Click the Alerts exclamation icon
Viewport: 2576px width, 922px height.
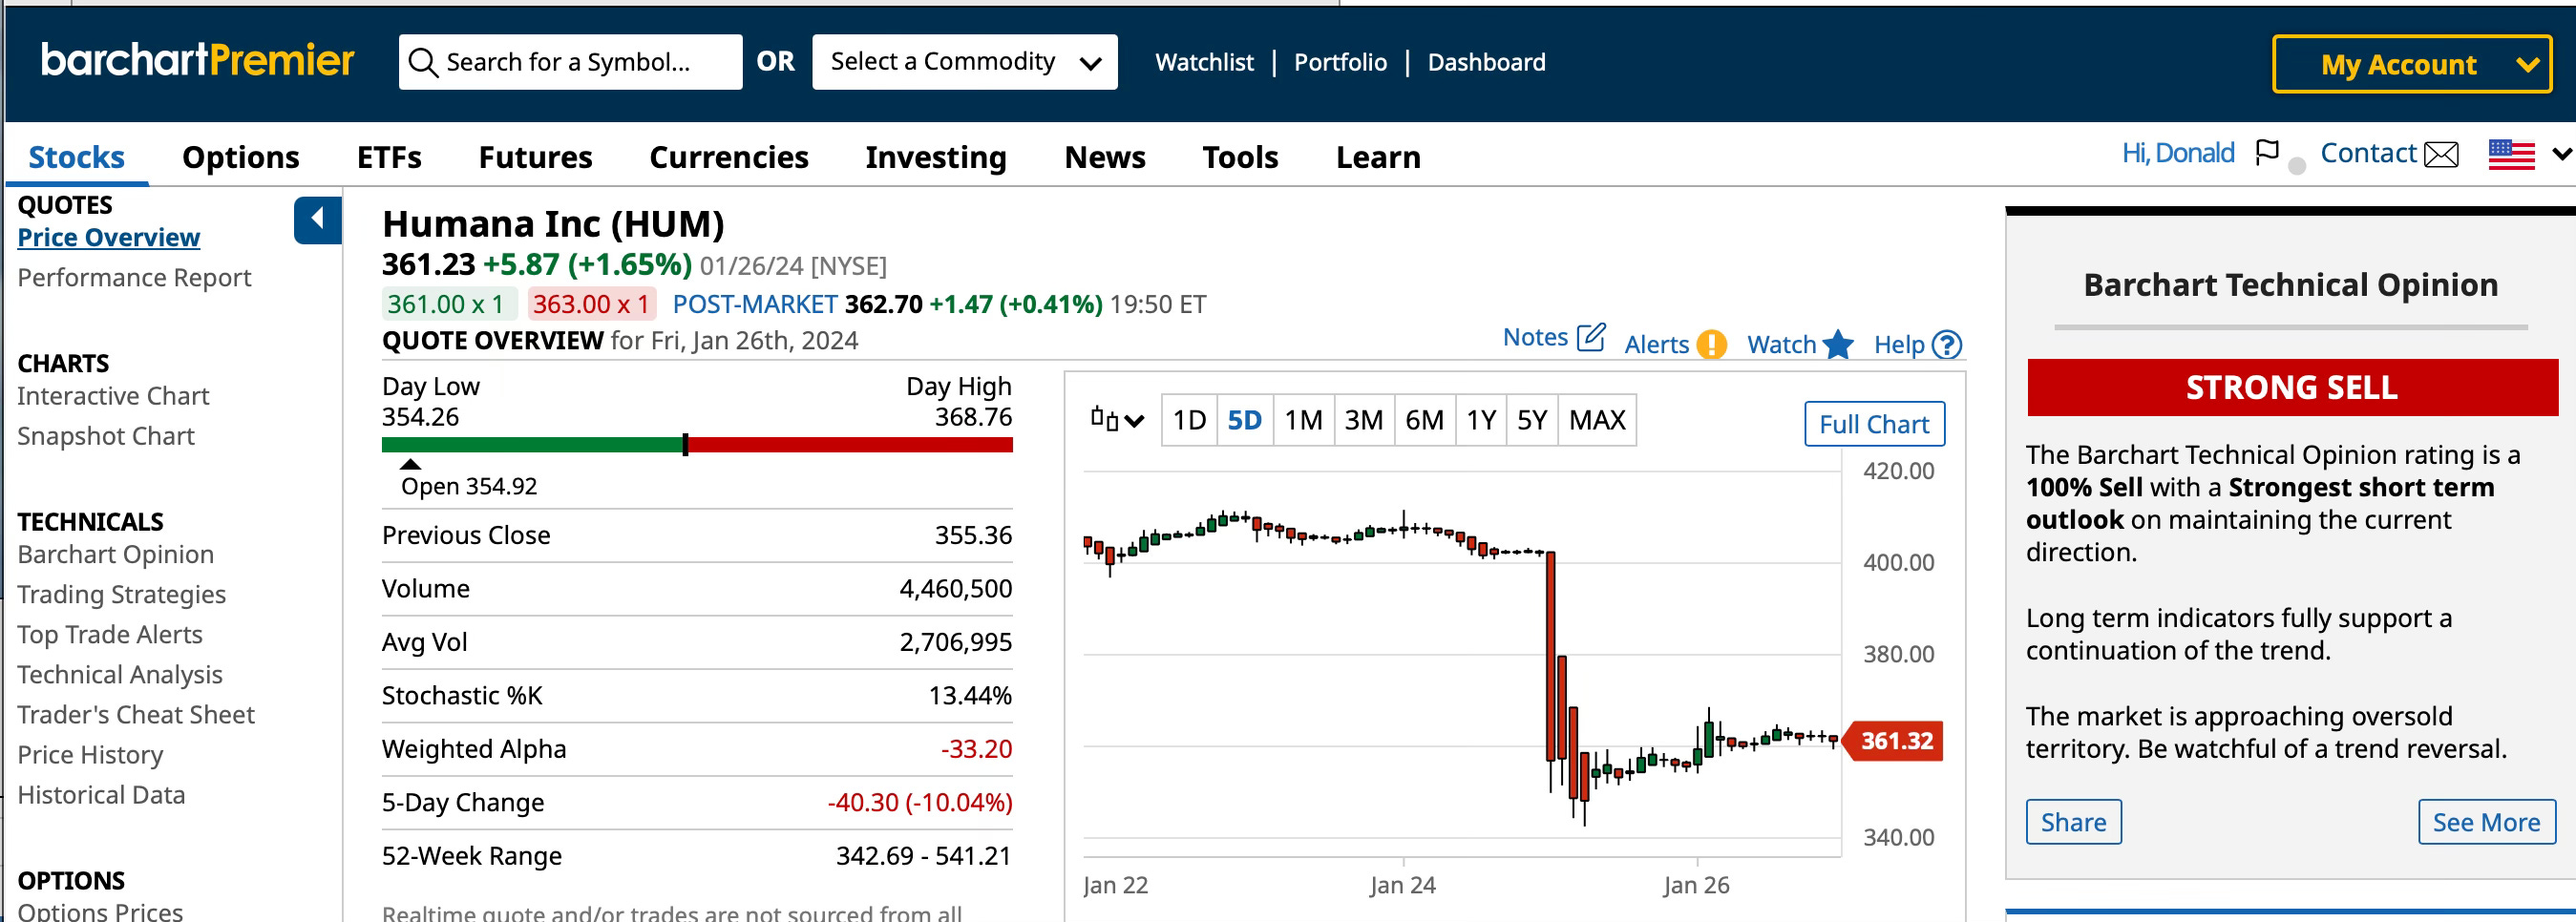[1711, 344]
